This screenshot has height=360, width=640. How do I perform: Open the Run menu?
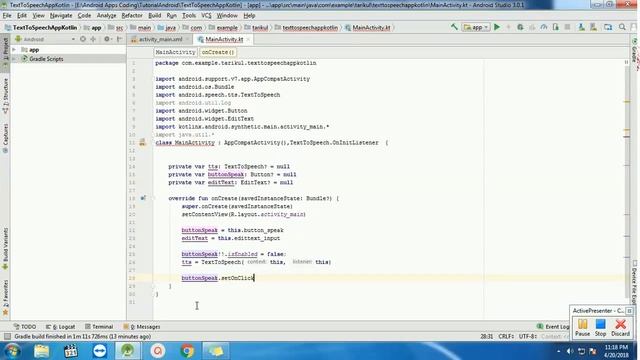pyautogui.click(x=171, y=16)
